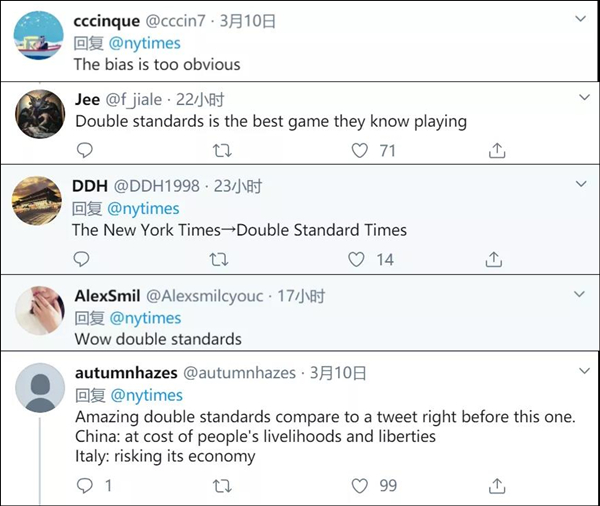Viewport: 600px width, 506px height.
Task: Expand the menu chevron on Jee's tweet
Action: coord(584,97)
